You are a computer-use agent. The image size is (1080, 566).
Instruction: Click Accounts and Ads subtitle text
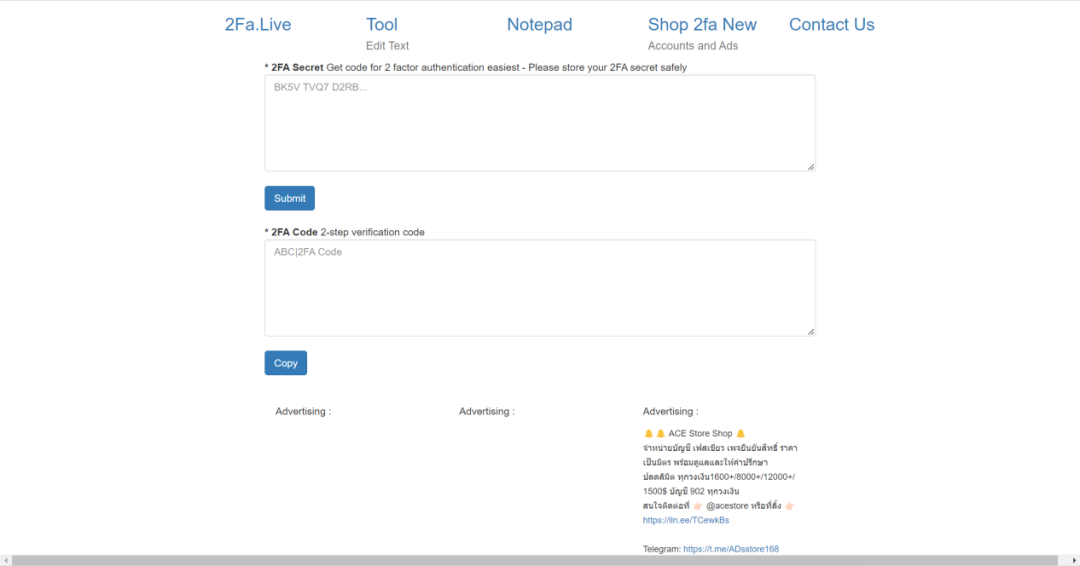click(x=692, y=46)
